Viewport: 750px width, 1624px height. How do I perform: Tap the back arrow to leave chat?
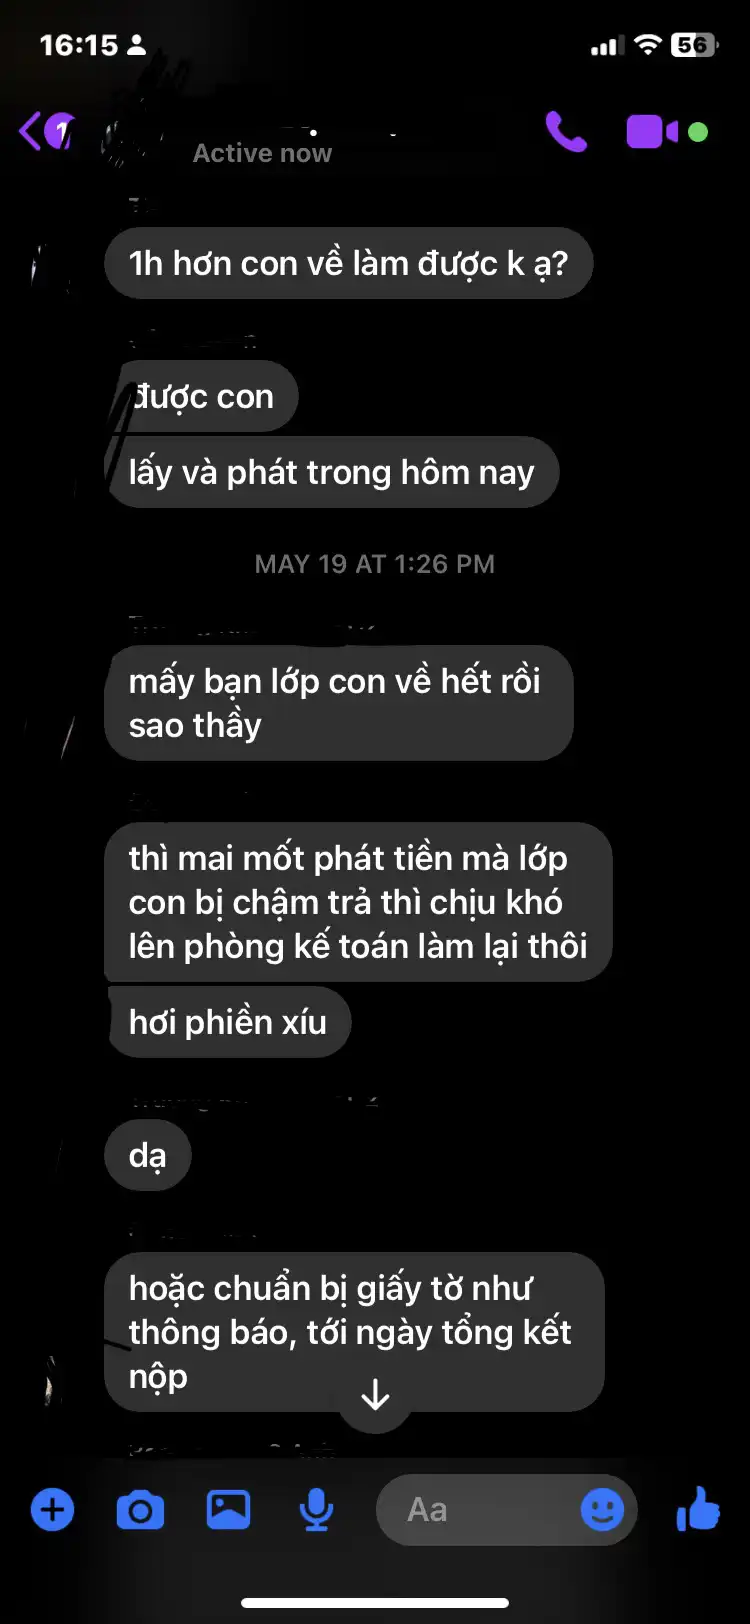[x=32, y=131]
